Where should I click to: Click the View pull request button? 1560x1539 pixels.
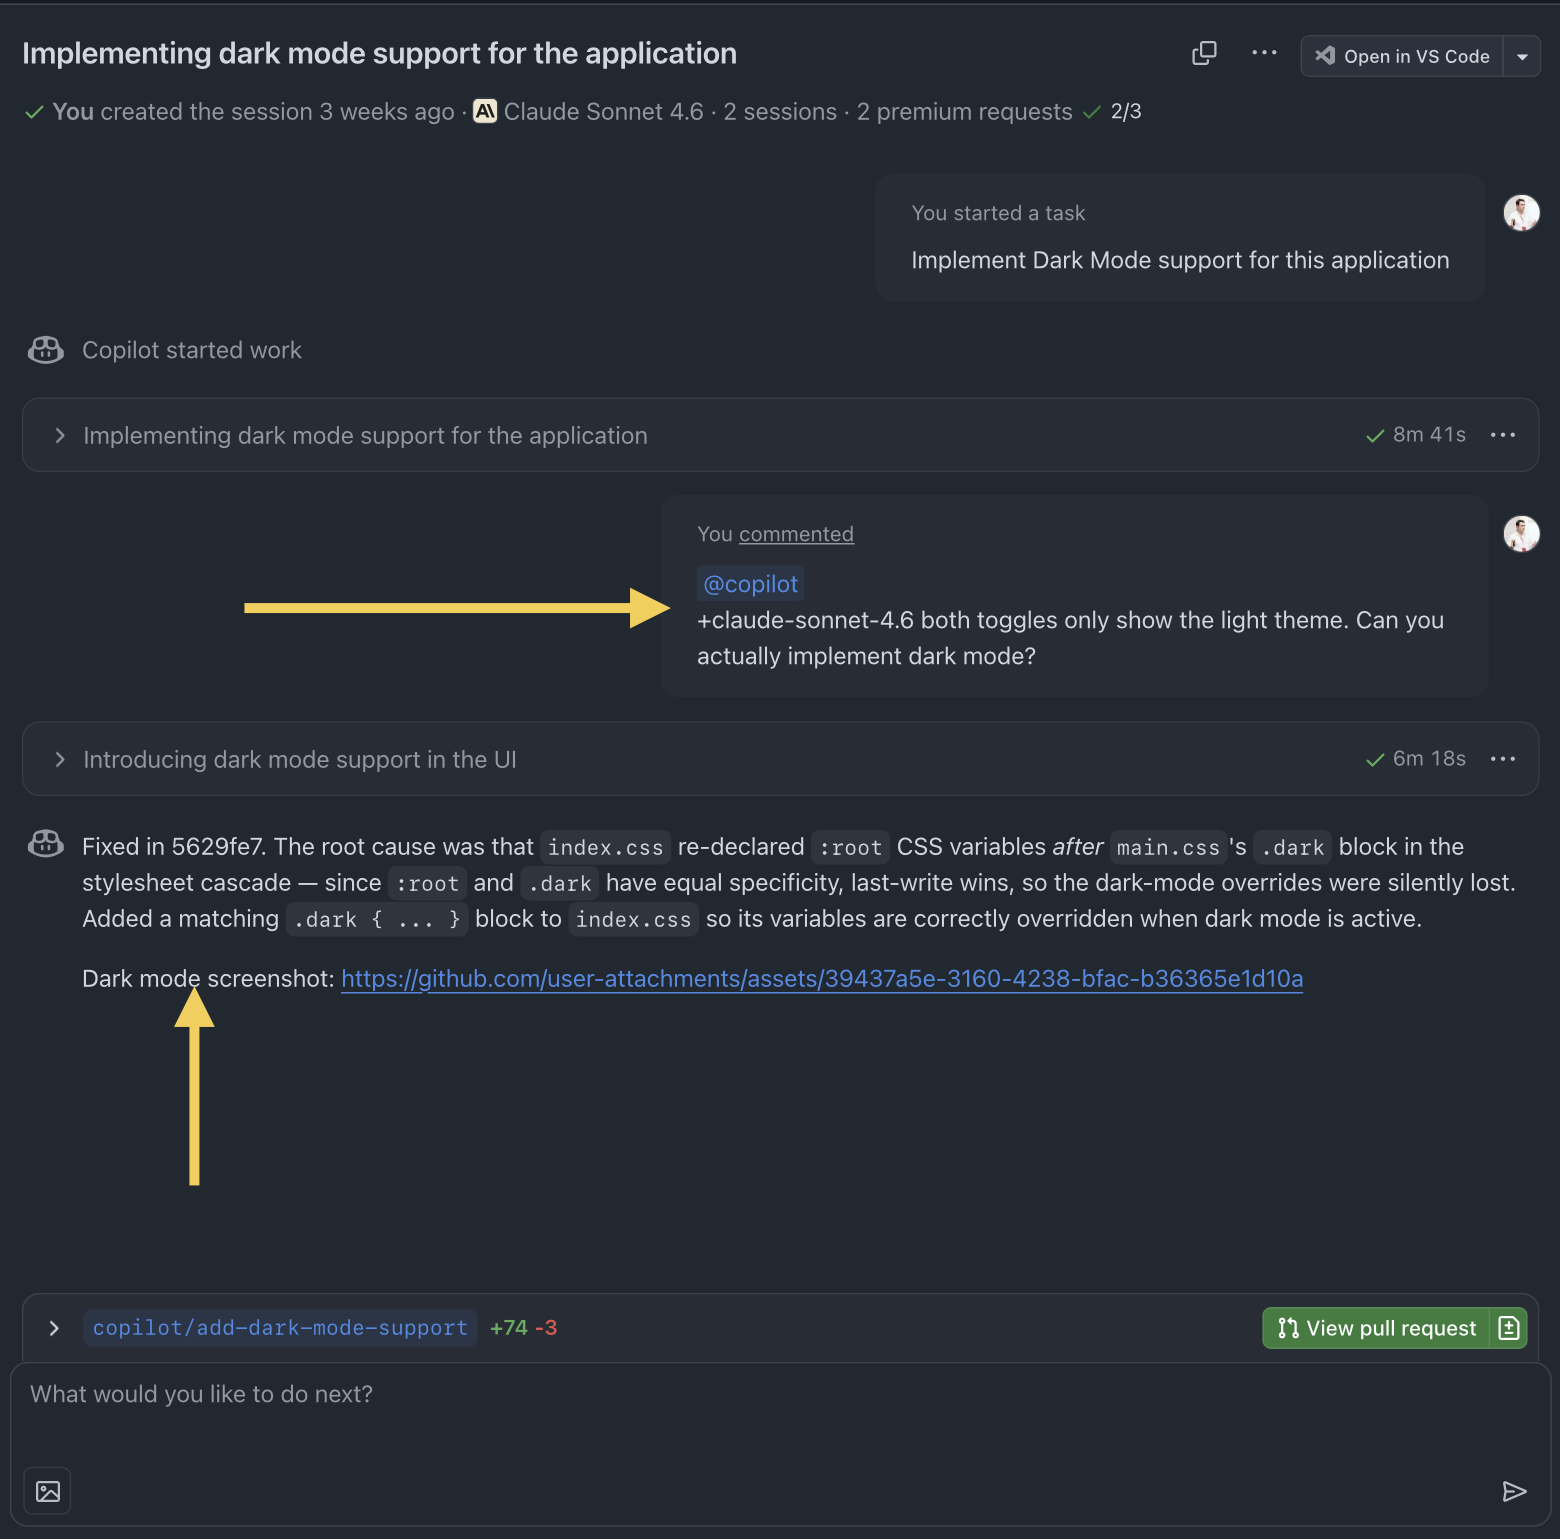(1377, 1328)
